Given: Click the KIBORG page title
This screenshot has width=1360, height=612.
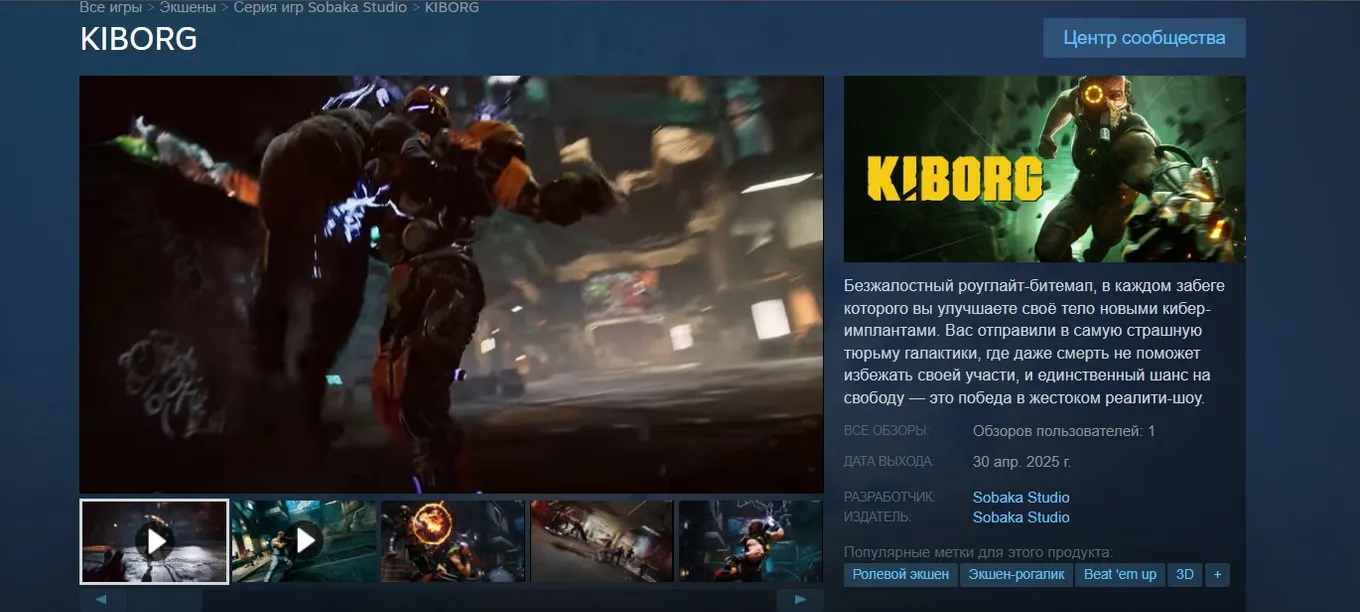Looking at the screenshot, I should click(138, 39).
